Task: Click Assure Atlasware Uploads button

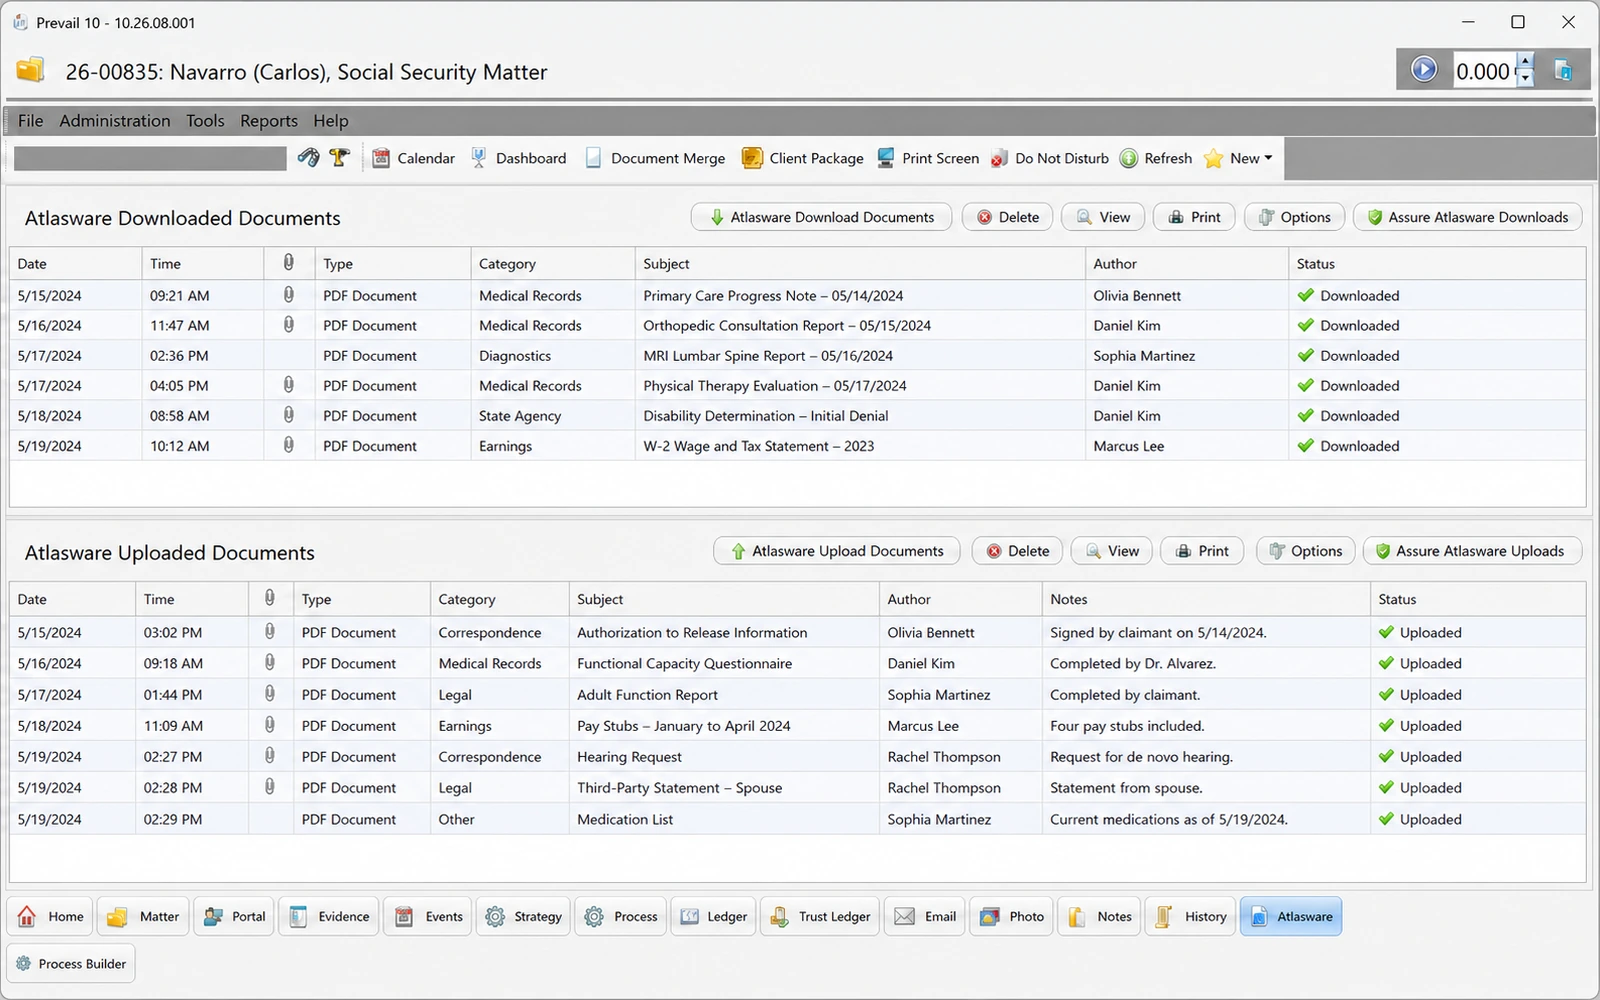Action: [x=1473, y=551]
